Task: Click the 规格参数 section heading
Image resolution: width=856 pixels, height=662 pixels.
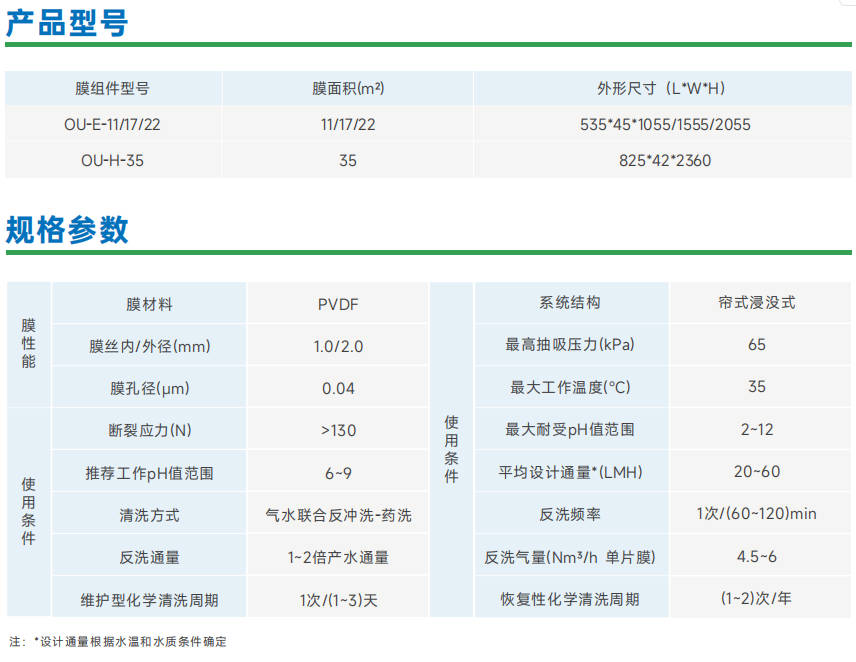Action: 67,229
